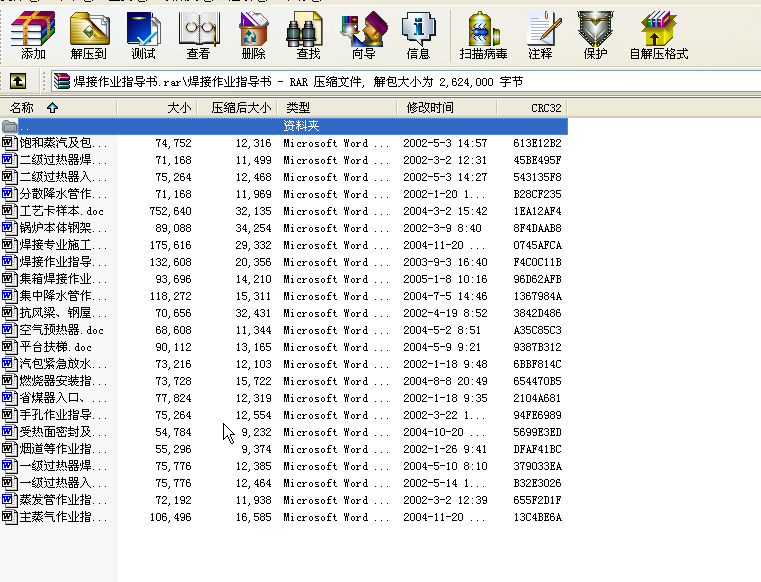Click Word icon of 空气预热器.doc
The height and width of the screenshot is (582, 761).
[x=9, y=330]
